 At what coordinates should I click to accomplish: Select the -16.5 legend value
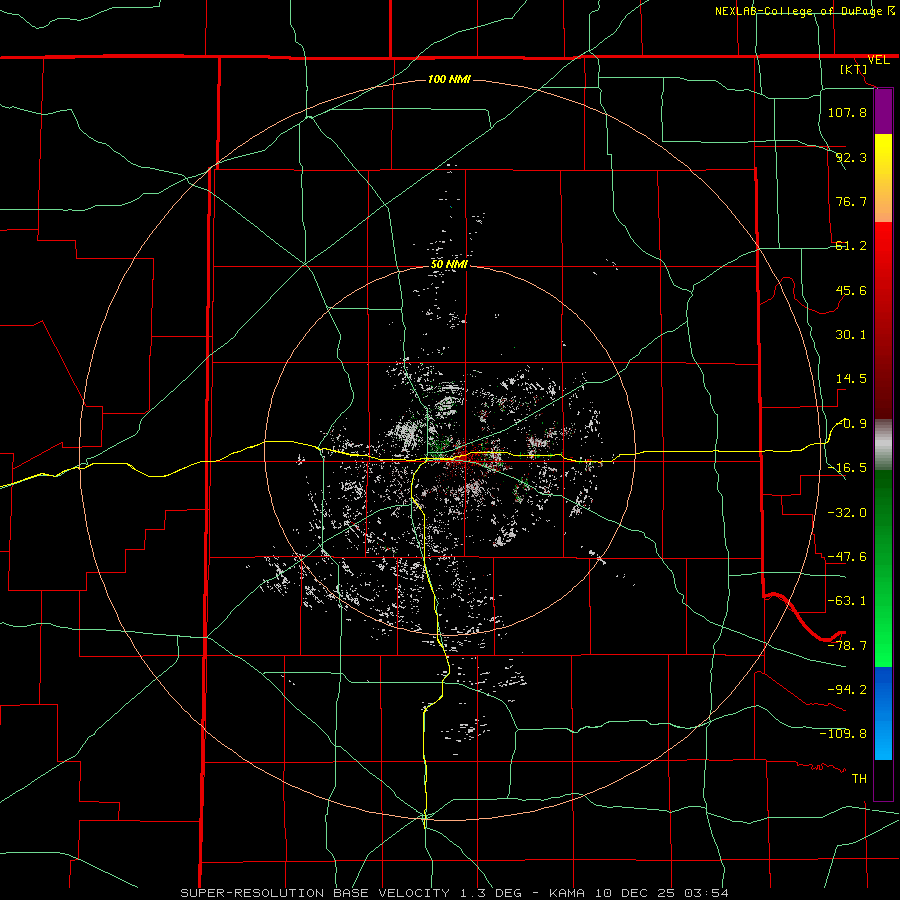click(x=847, y=468)
